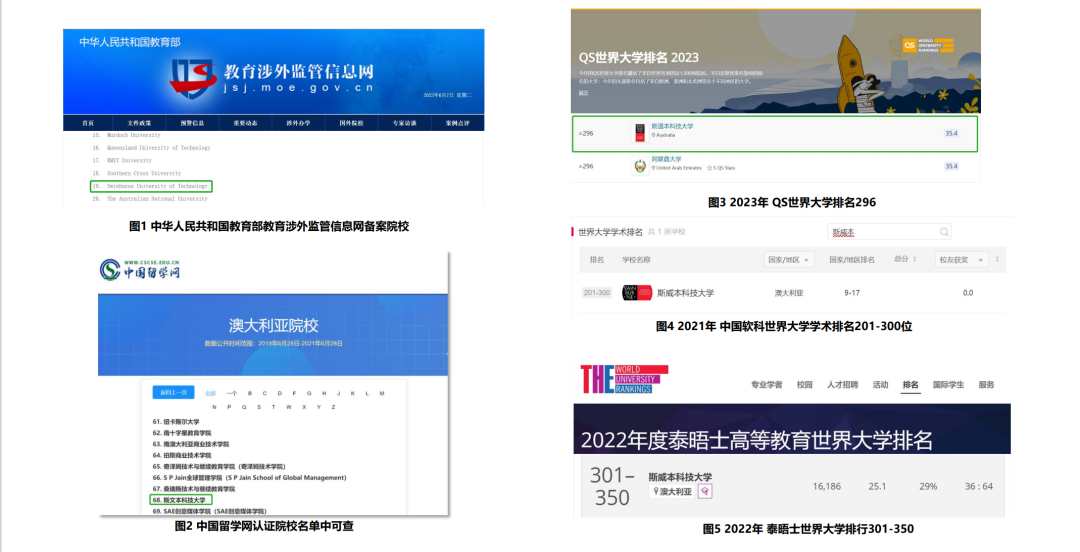Open 斯温本科技大学 link in QS list
Screen dimensions: 1080x552
672,127
